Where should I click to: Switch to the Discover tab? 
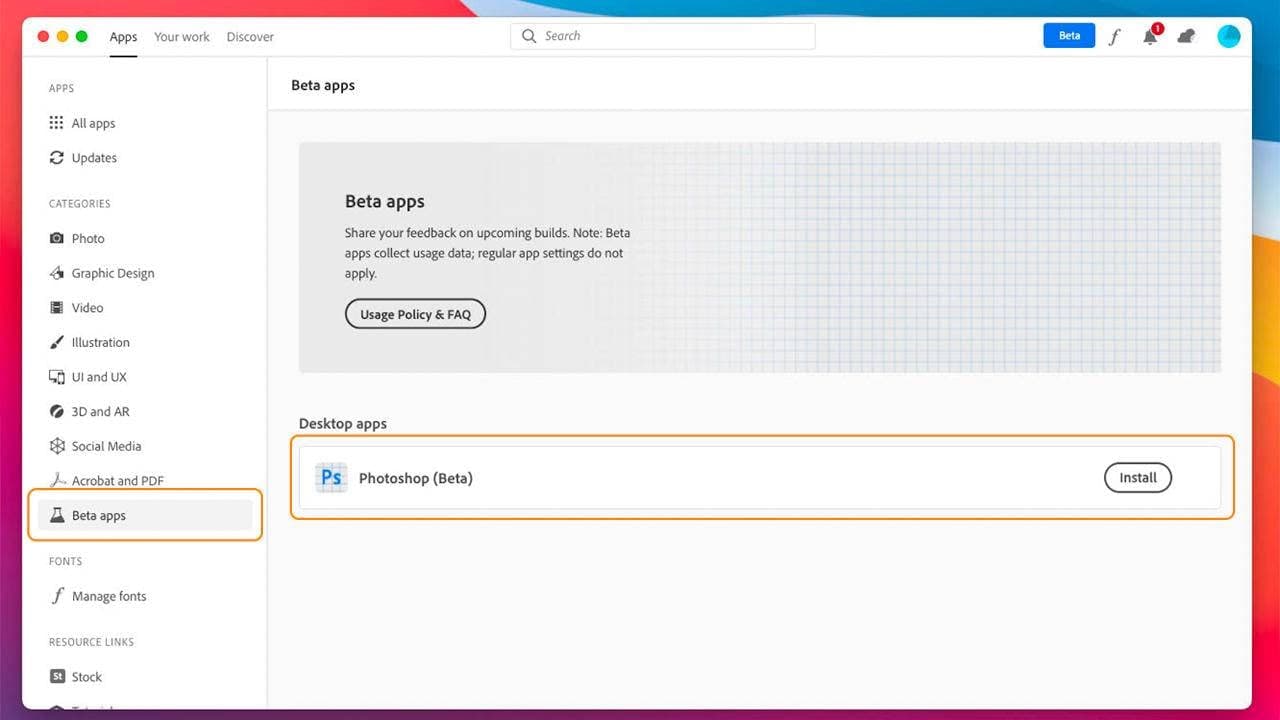point(250,37)
